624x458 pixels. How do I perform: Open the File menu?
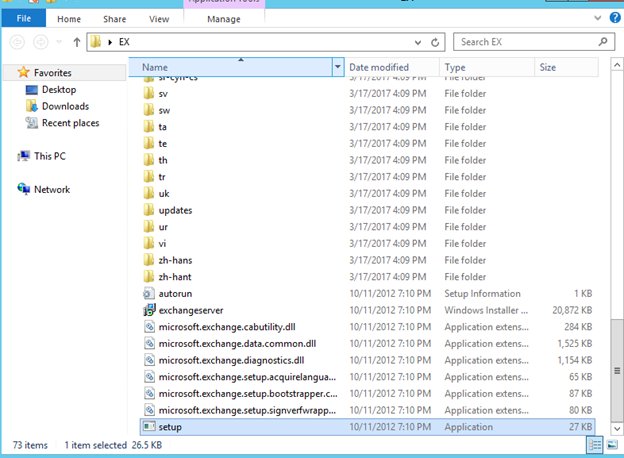[24, 18]
